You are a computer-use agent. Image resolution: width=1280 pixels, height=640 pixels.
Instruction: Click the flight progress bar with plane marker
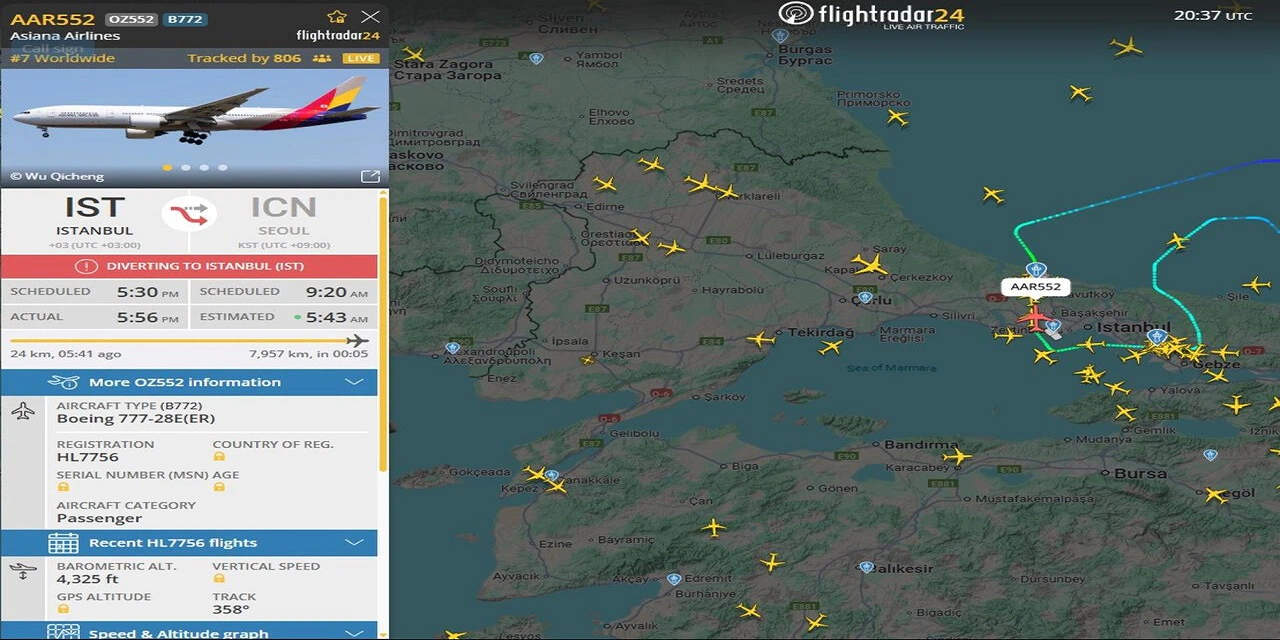tap(189, 341)
